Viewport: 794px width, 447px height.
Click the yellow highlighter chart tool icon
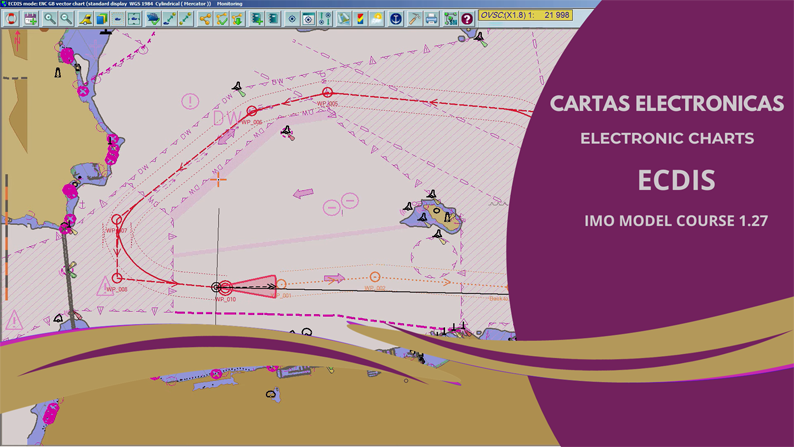[85, 19]
